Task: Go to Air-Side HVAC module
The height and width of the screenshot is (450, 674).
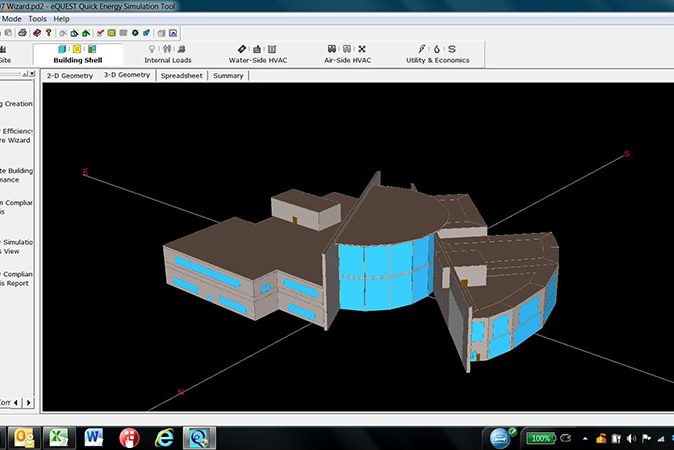Action: tap(346, 54)
